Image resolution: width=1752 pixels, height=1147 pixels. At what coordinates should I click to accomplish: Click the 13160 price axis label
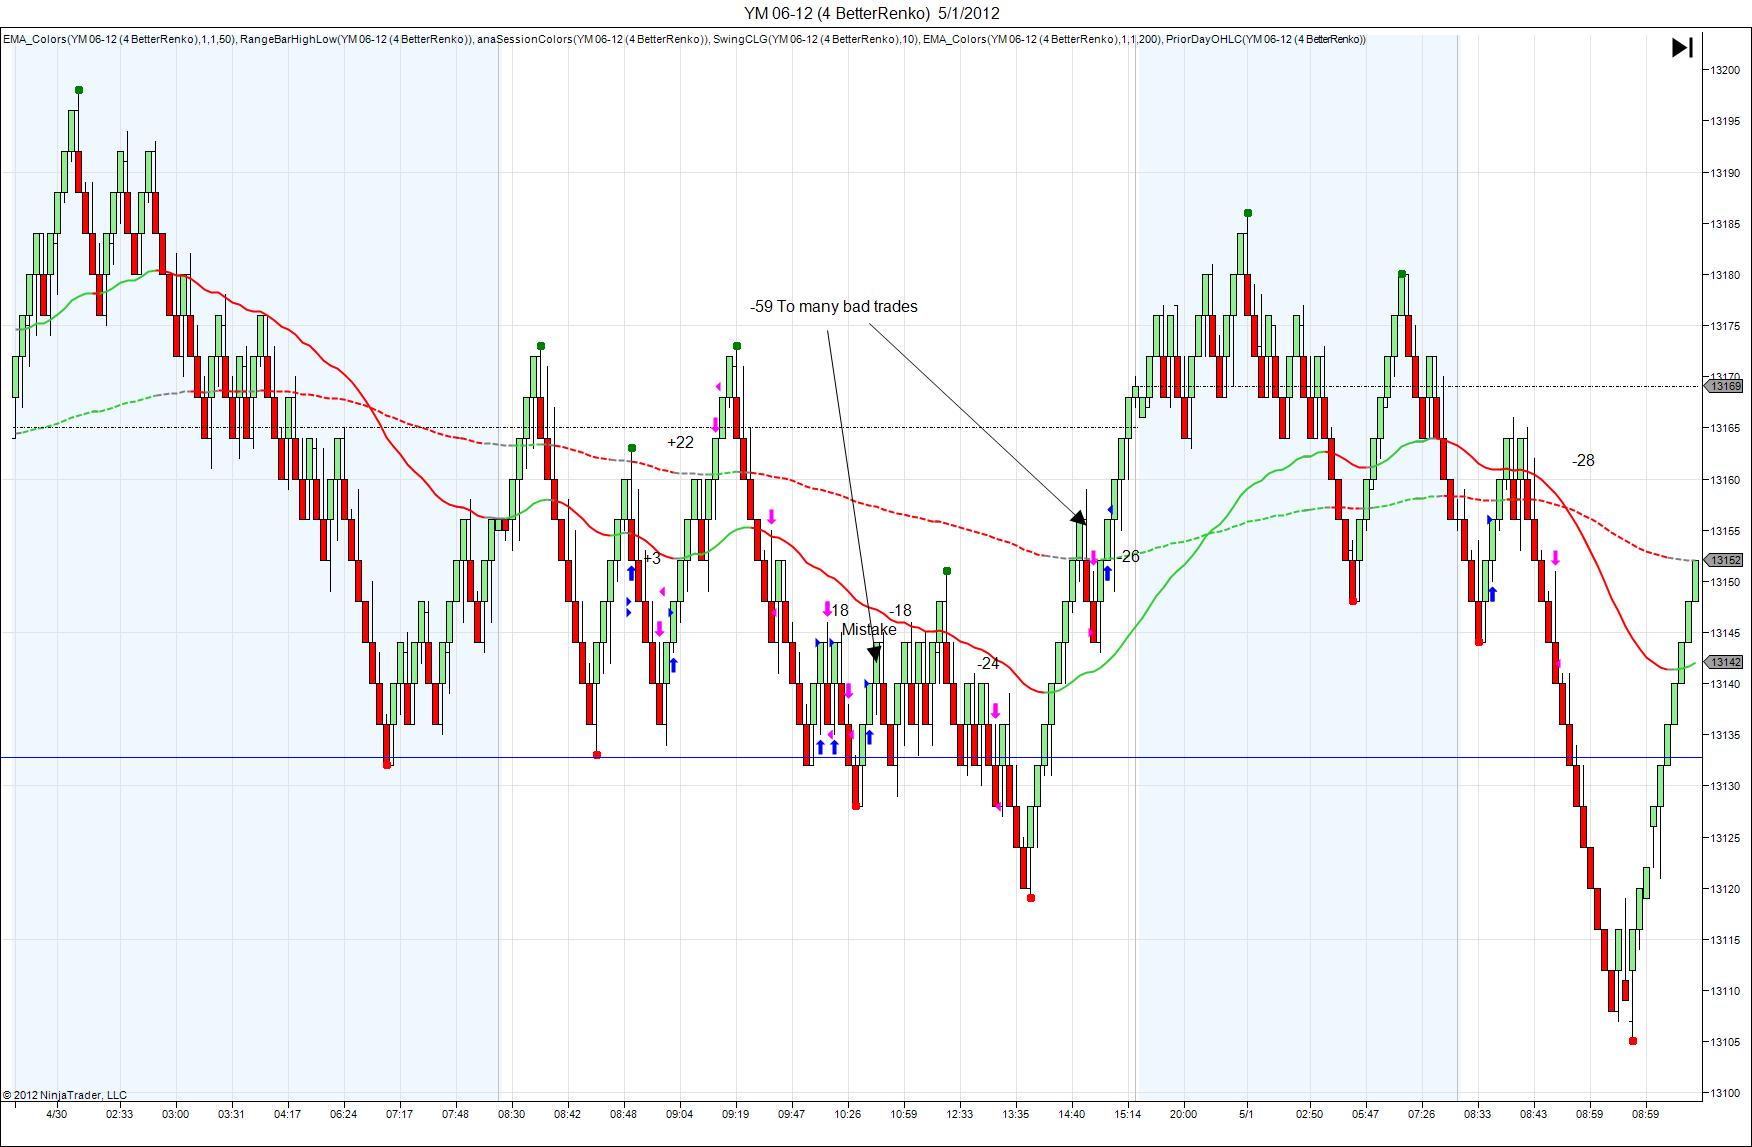[1725, 480]
